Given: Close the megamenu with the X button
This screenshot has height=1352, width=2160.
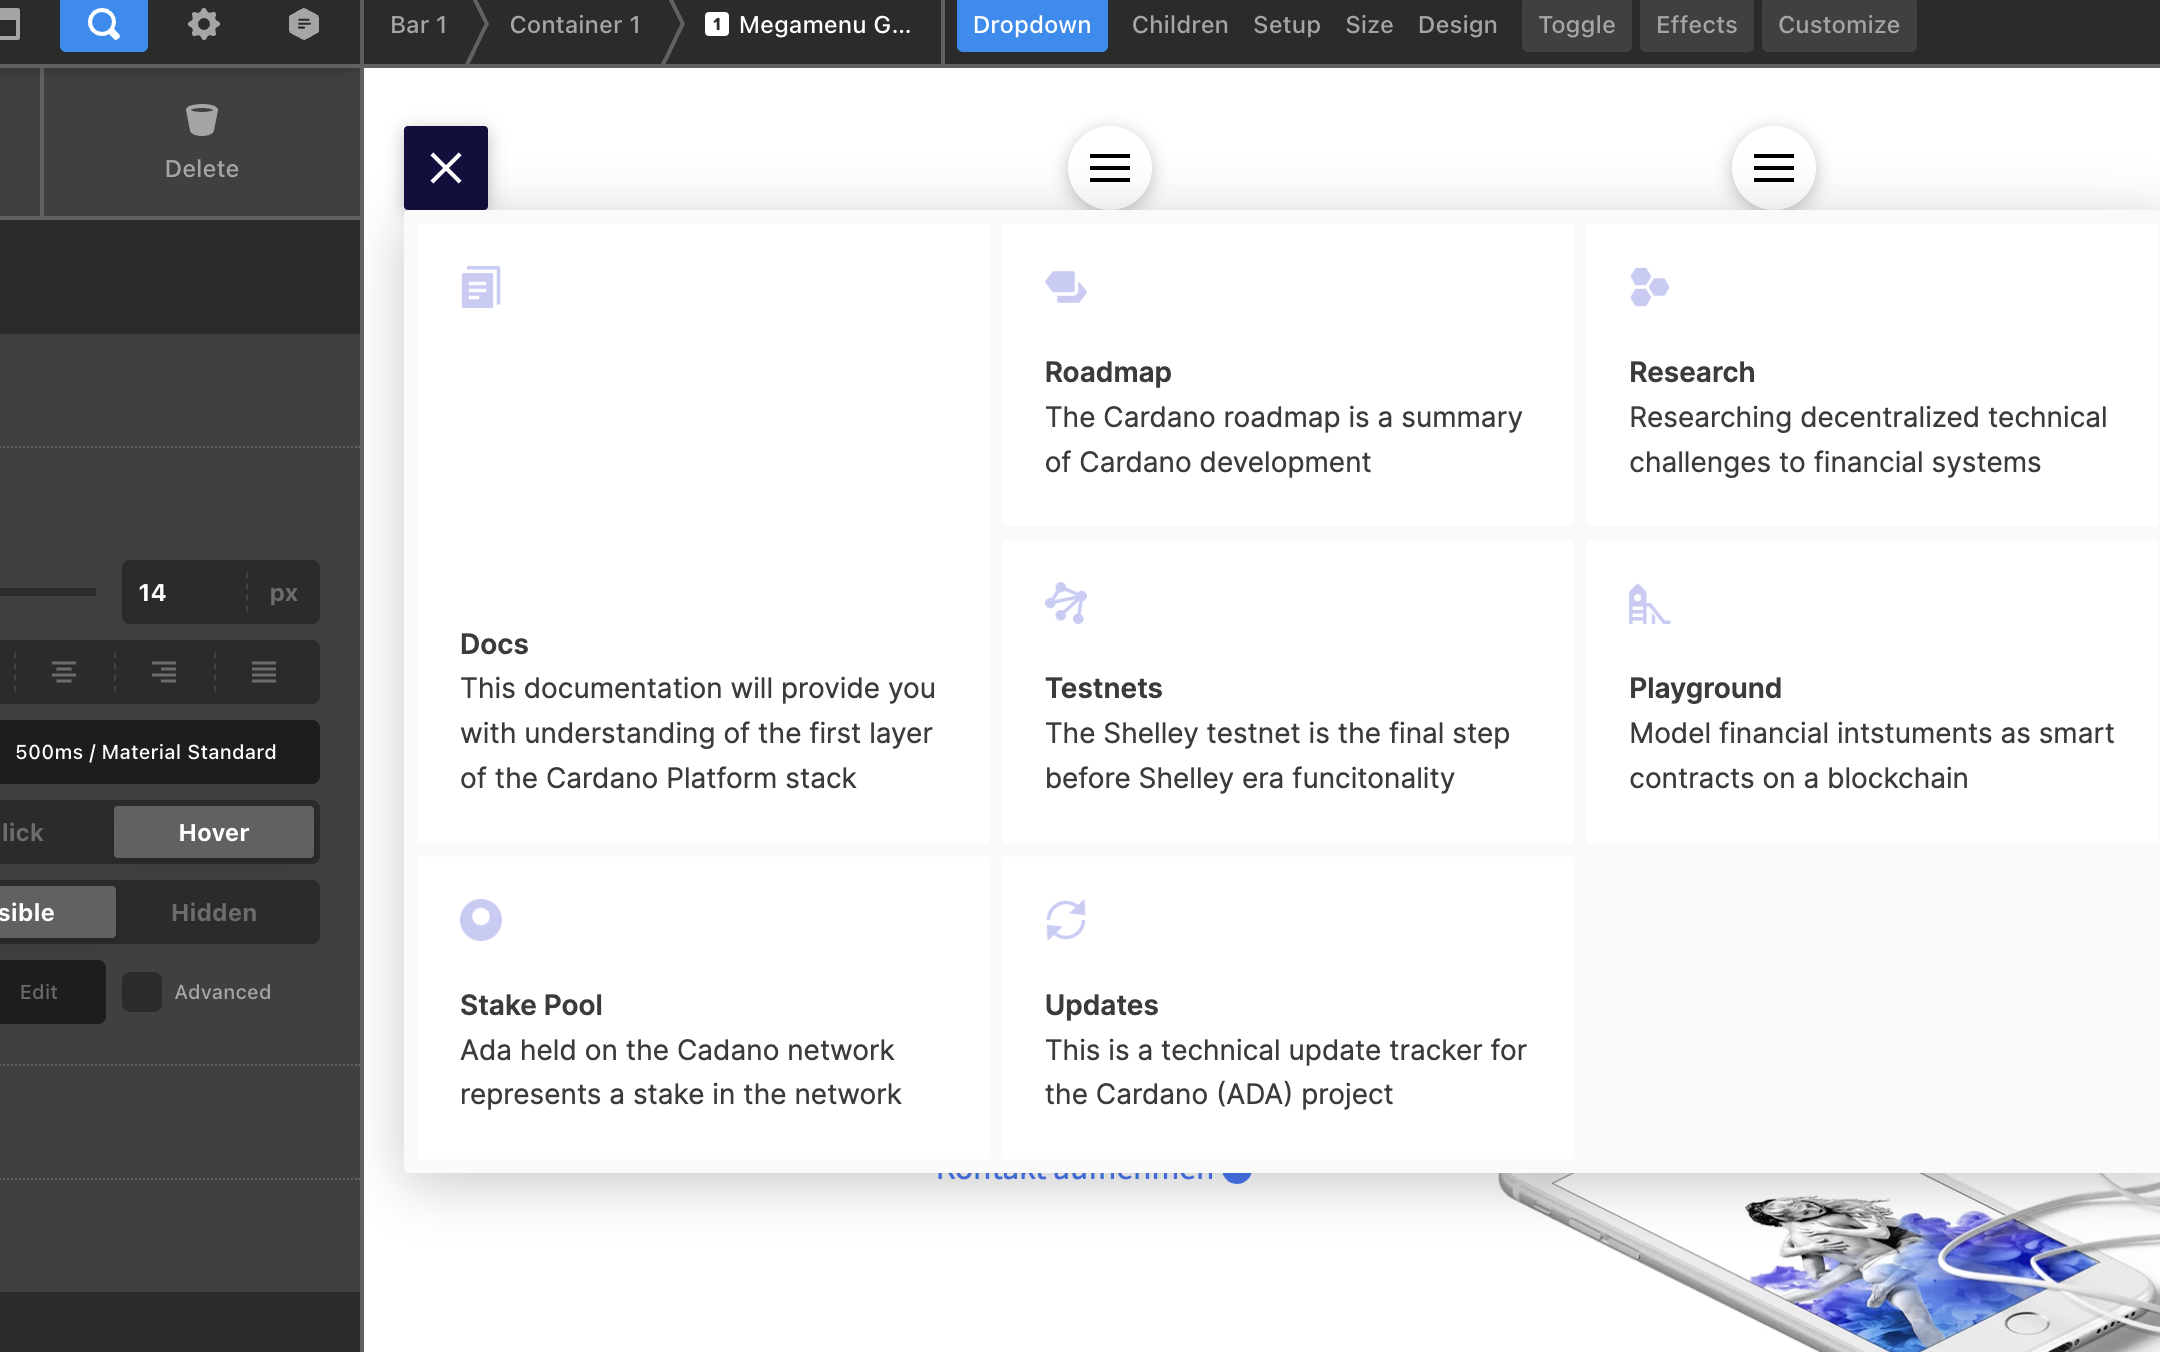Looking at the screenshot, I should (x=446, y=168).
